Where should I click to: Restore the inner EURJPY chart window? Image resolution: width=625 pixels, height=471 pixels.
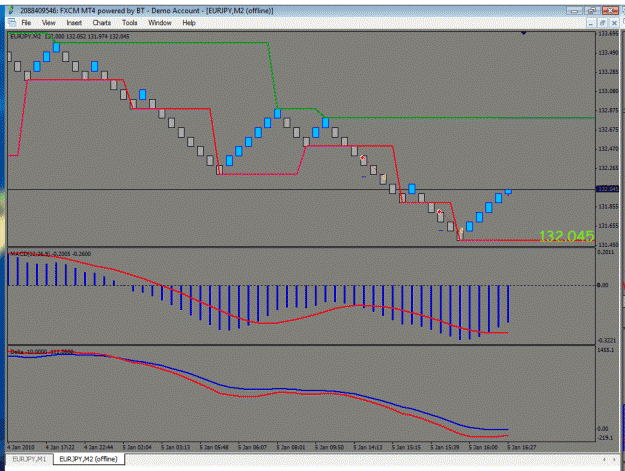click(x=603, y=23)
